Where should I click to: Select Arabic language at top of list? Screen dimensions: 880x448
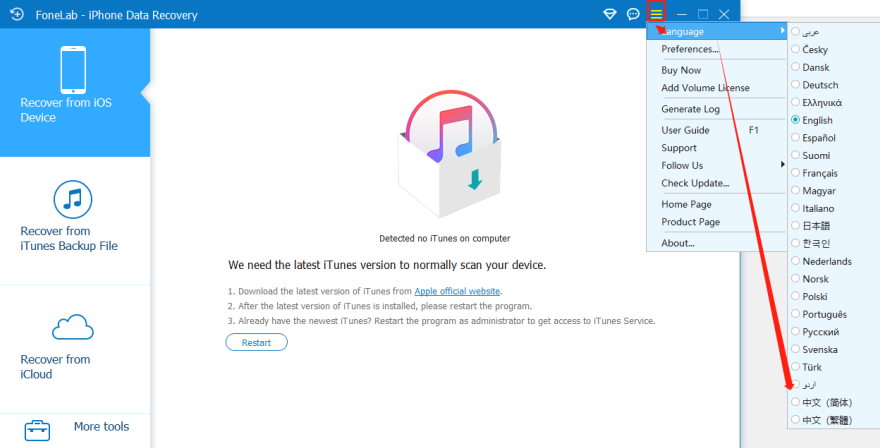795,32
